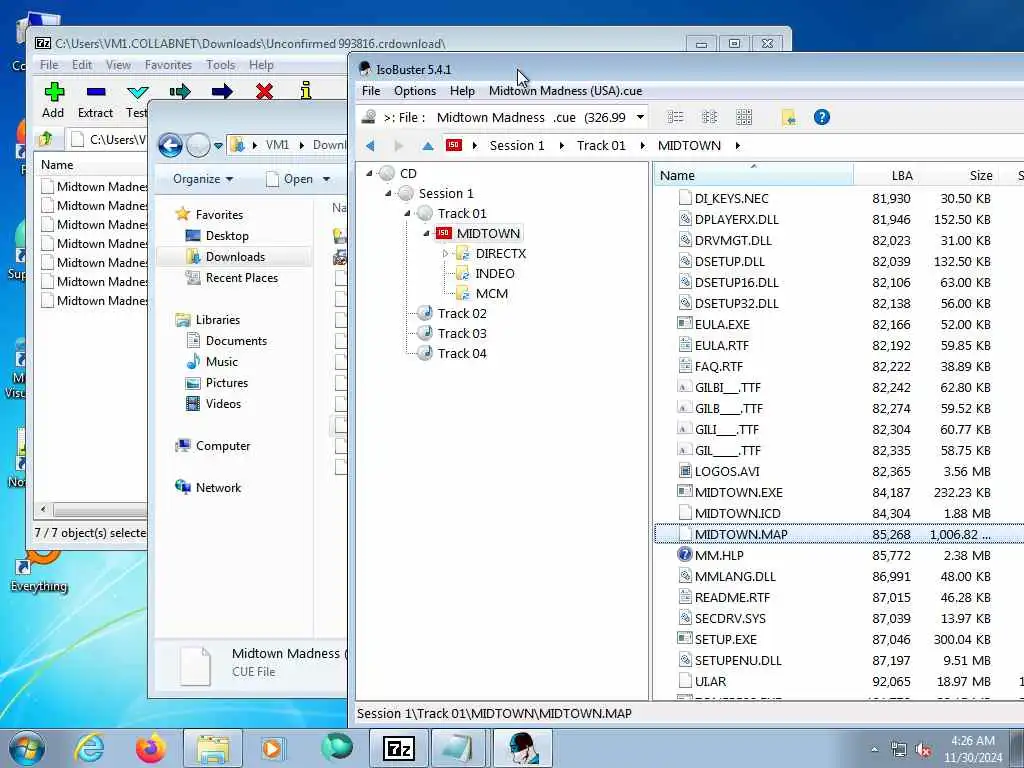Click the 7-Zip Move blue arrow icon
1024x768 pixels.
(222, 91)
